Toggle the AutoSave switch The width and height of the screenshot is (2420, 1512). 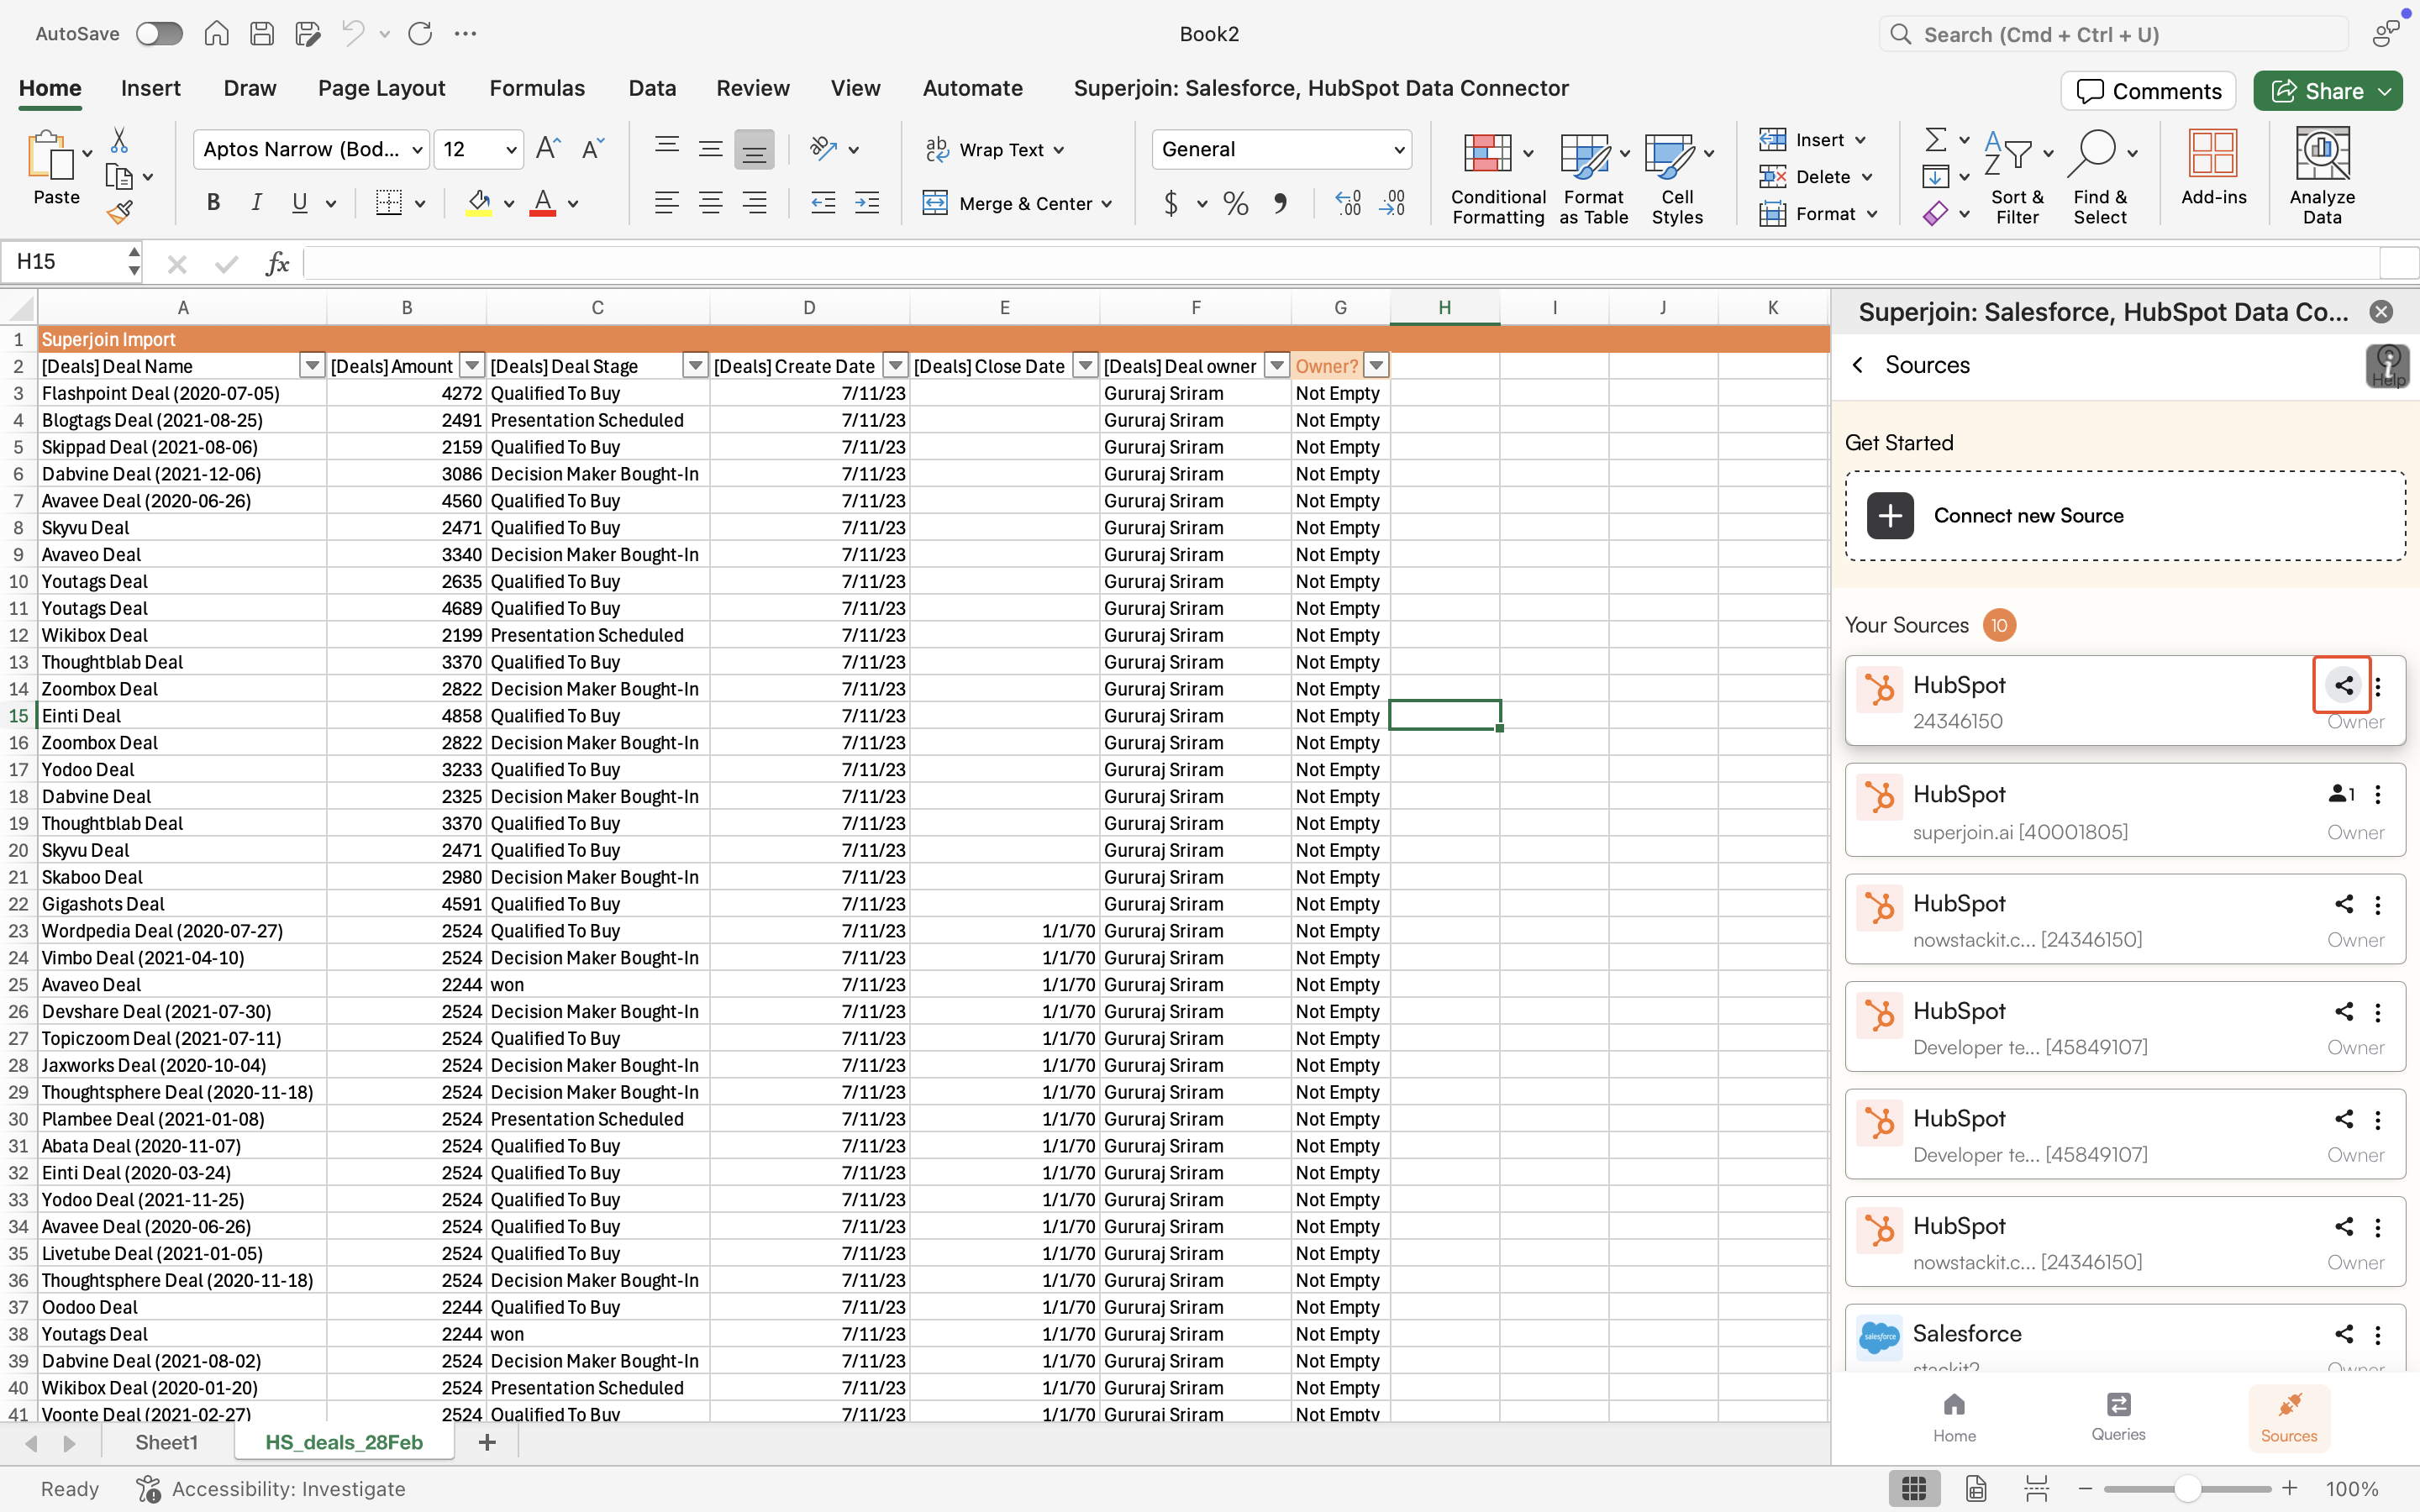[x=160, y=34]
